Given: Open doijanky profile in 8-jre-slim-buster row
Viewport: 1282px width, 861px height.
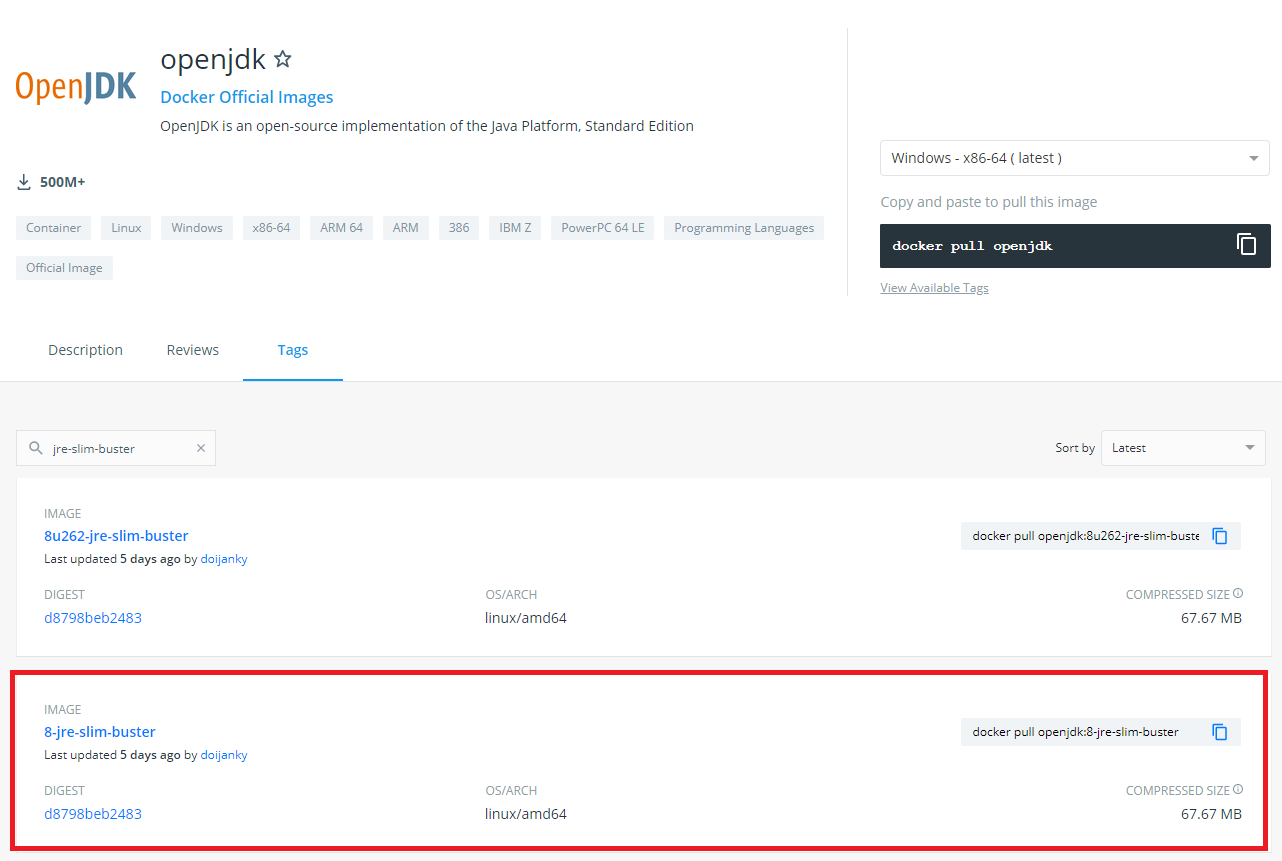Looking at the screenshot, I should (224, 755).
